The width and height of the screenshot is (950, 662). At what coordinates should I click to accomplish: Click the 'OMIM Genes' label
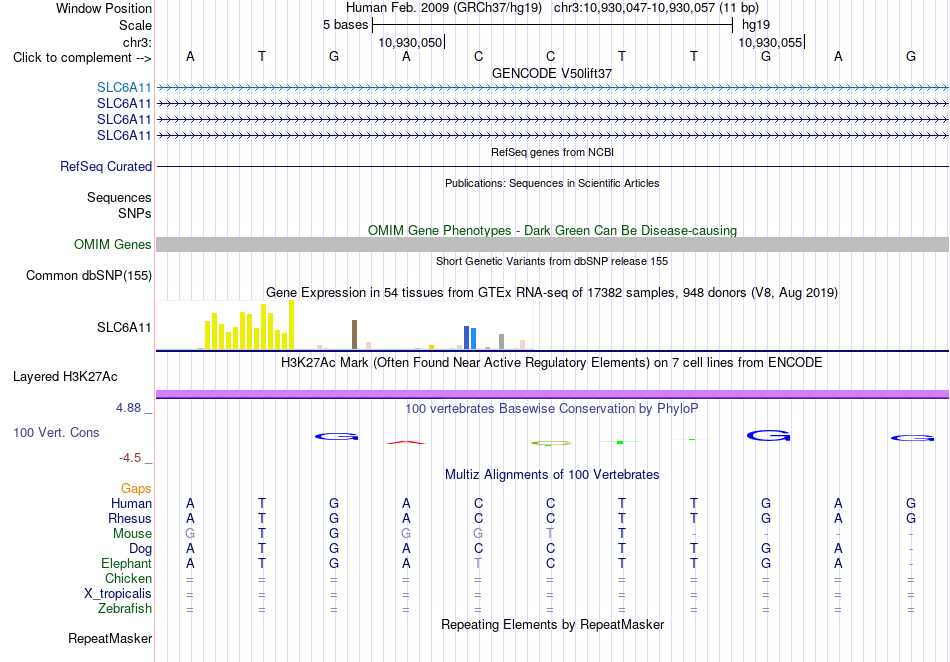click(x=112, y=245)
